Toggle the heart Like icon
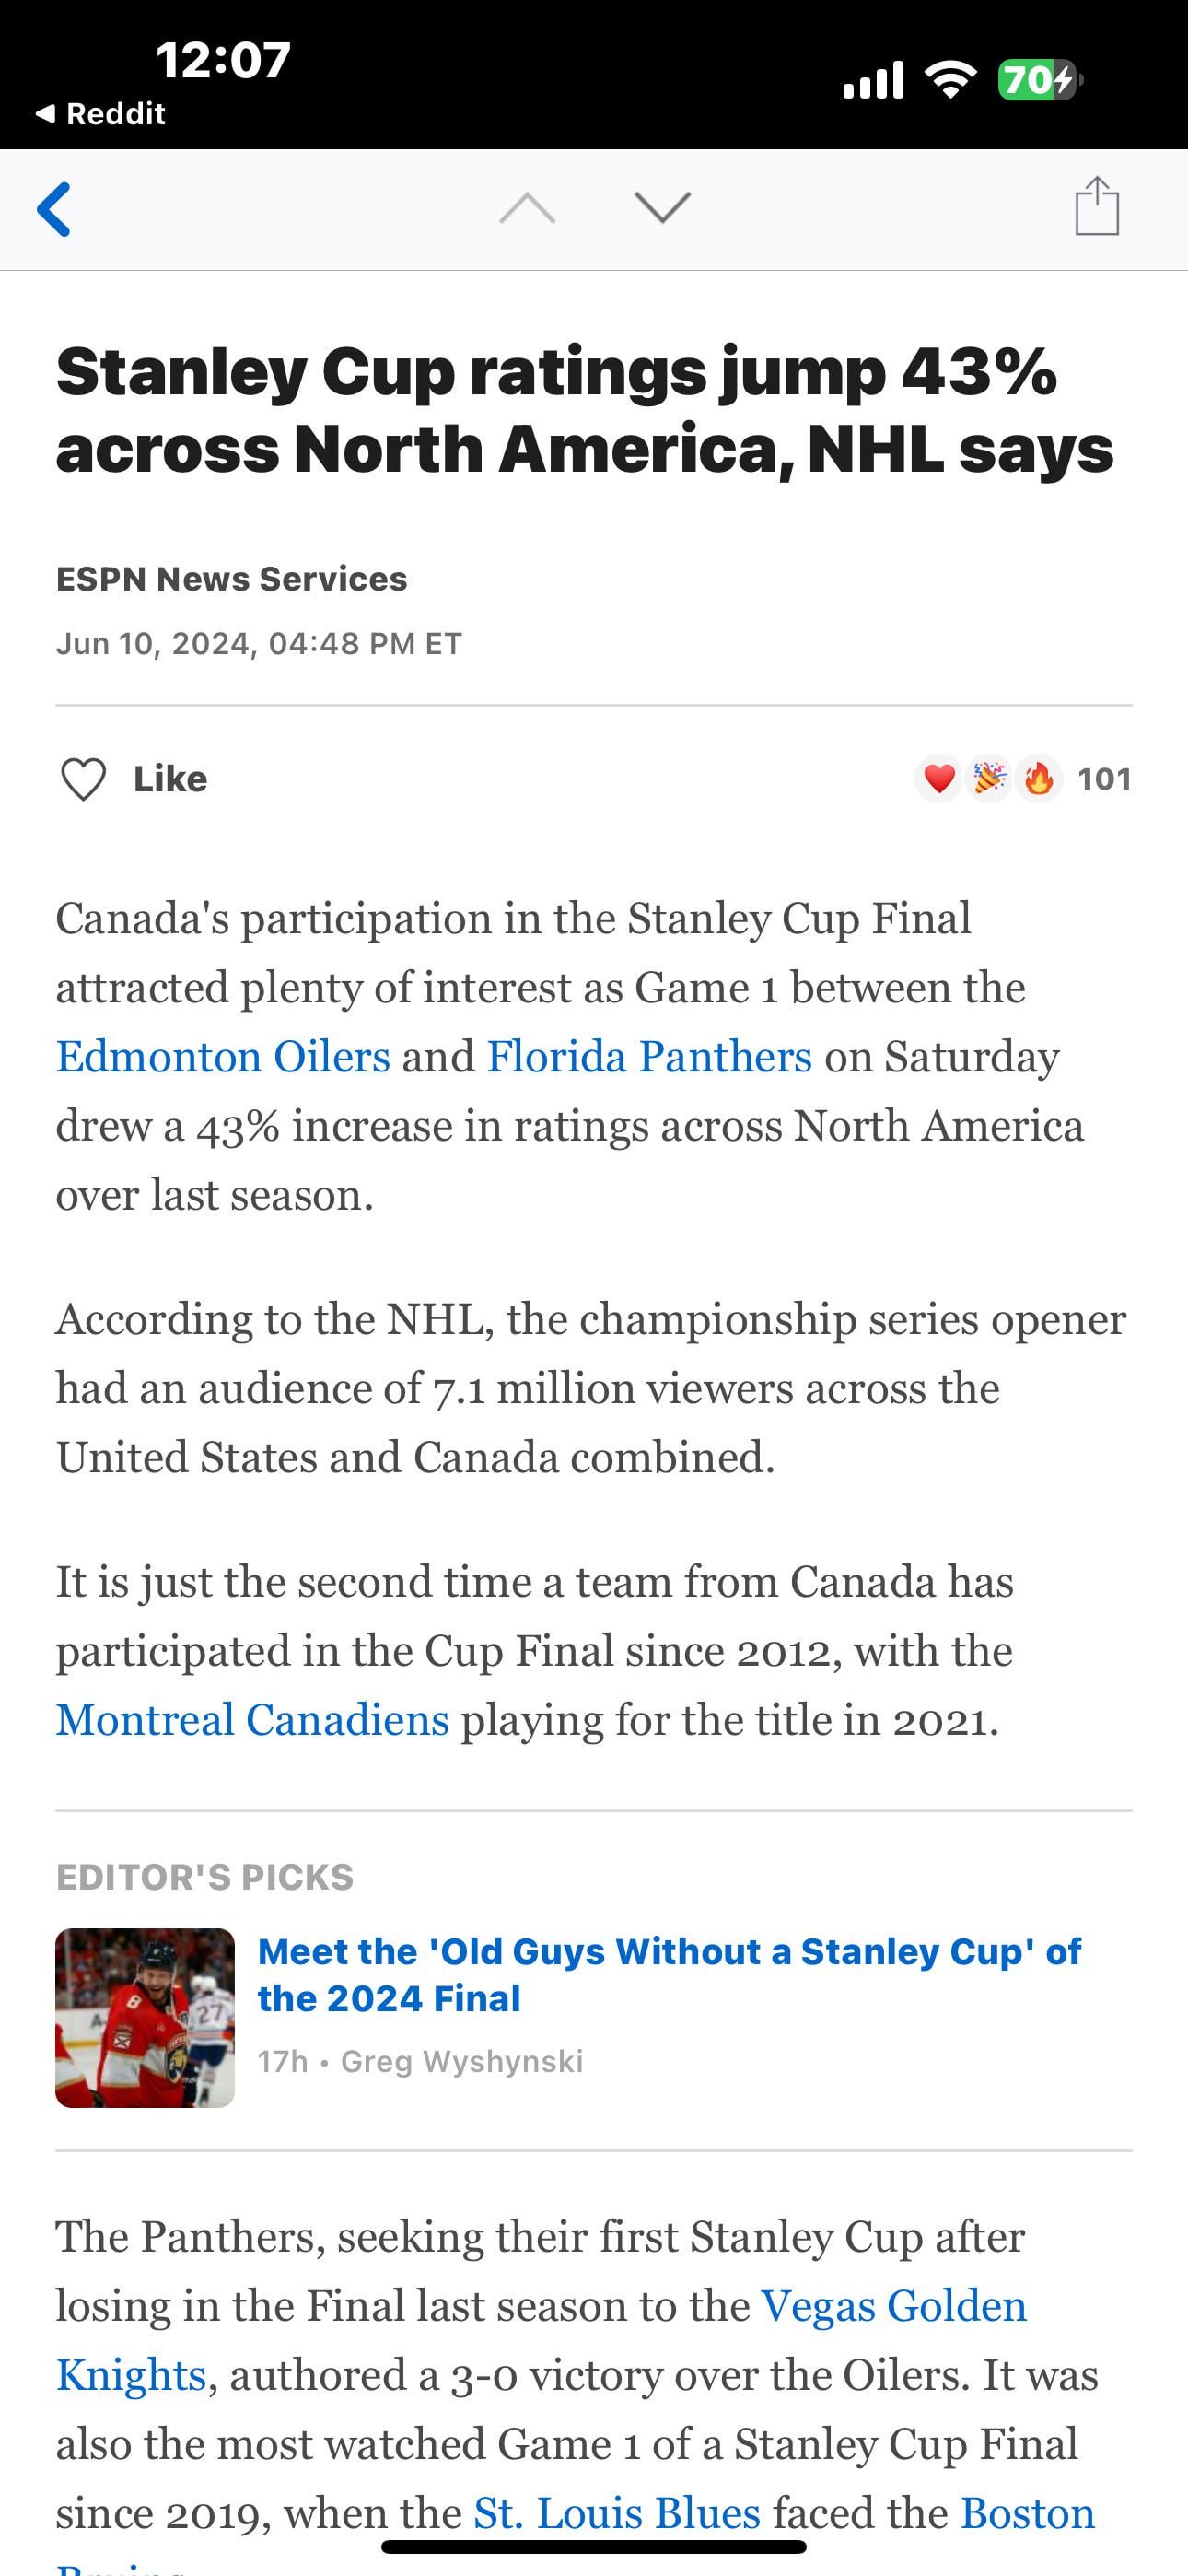1188x2576 pixels. pos(83,779)
